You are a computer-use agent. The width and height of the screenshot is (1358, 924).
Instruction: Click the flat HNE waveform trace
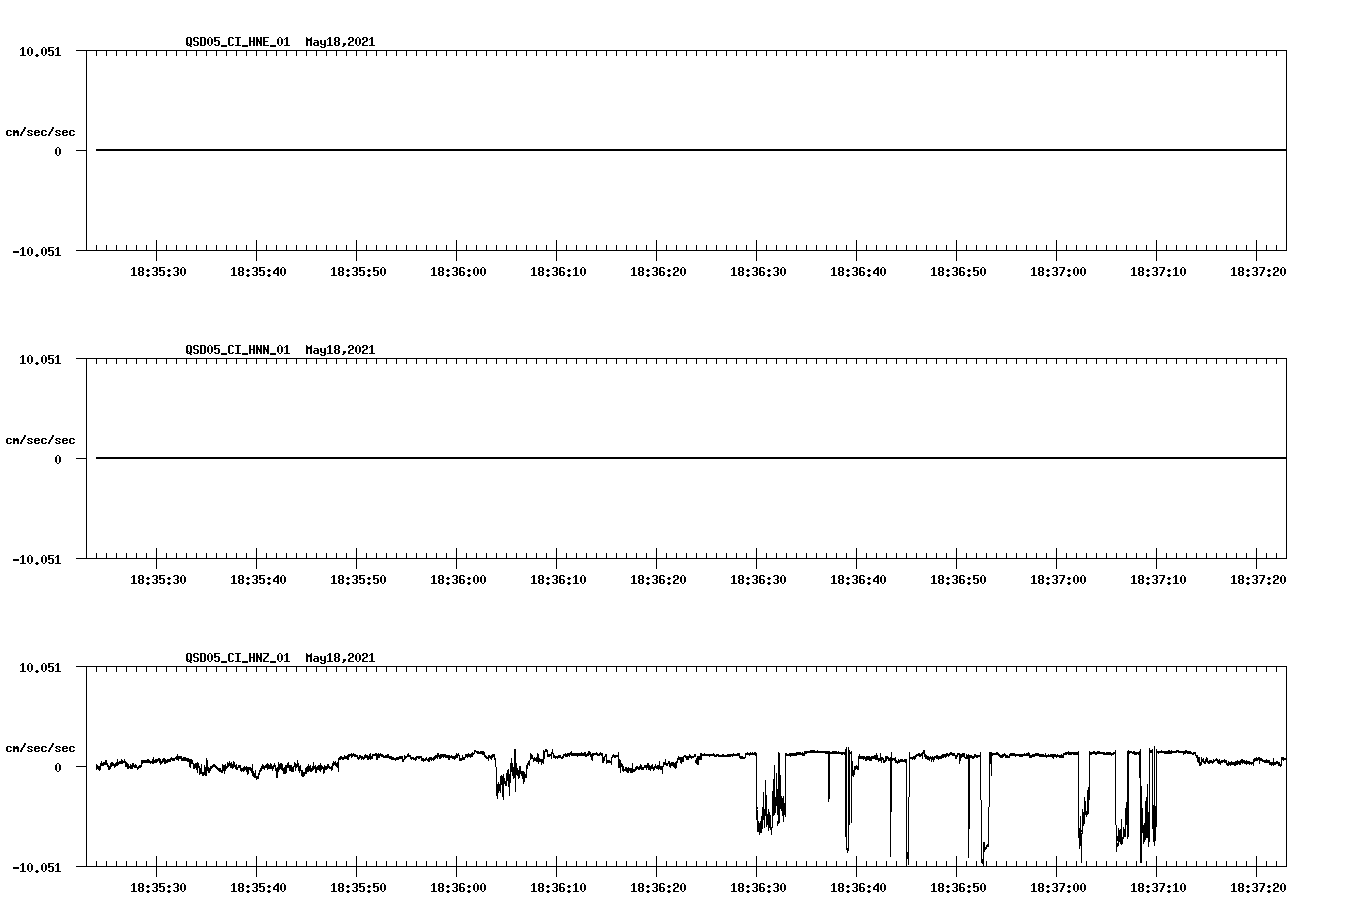coord(600,150)
